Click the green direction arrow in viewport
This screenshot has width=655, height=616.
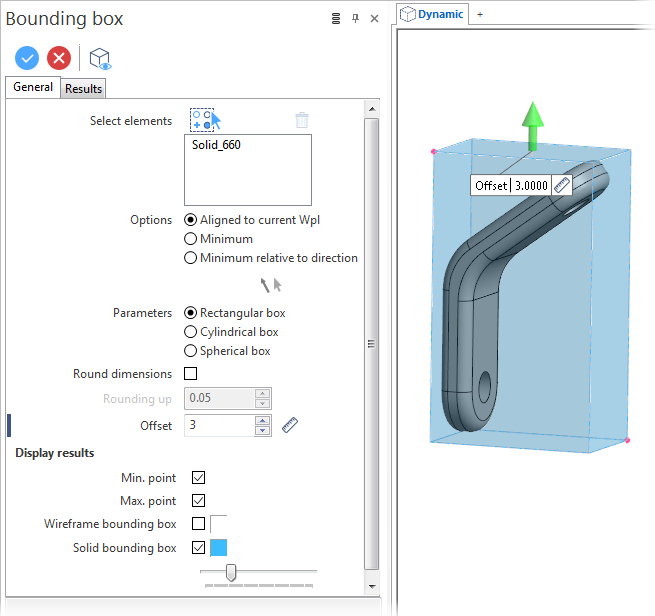click(533, 125)
